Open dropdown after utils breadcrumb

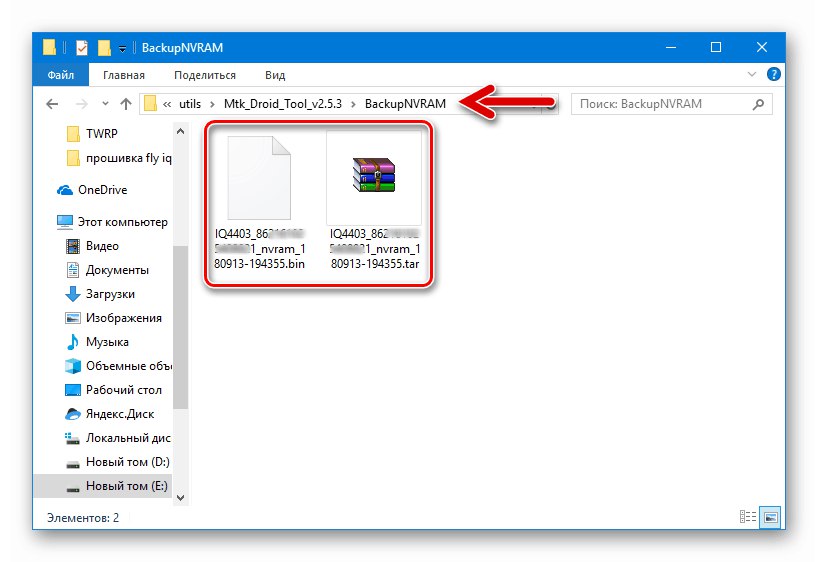click(212, 104)
